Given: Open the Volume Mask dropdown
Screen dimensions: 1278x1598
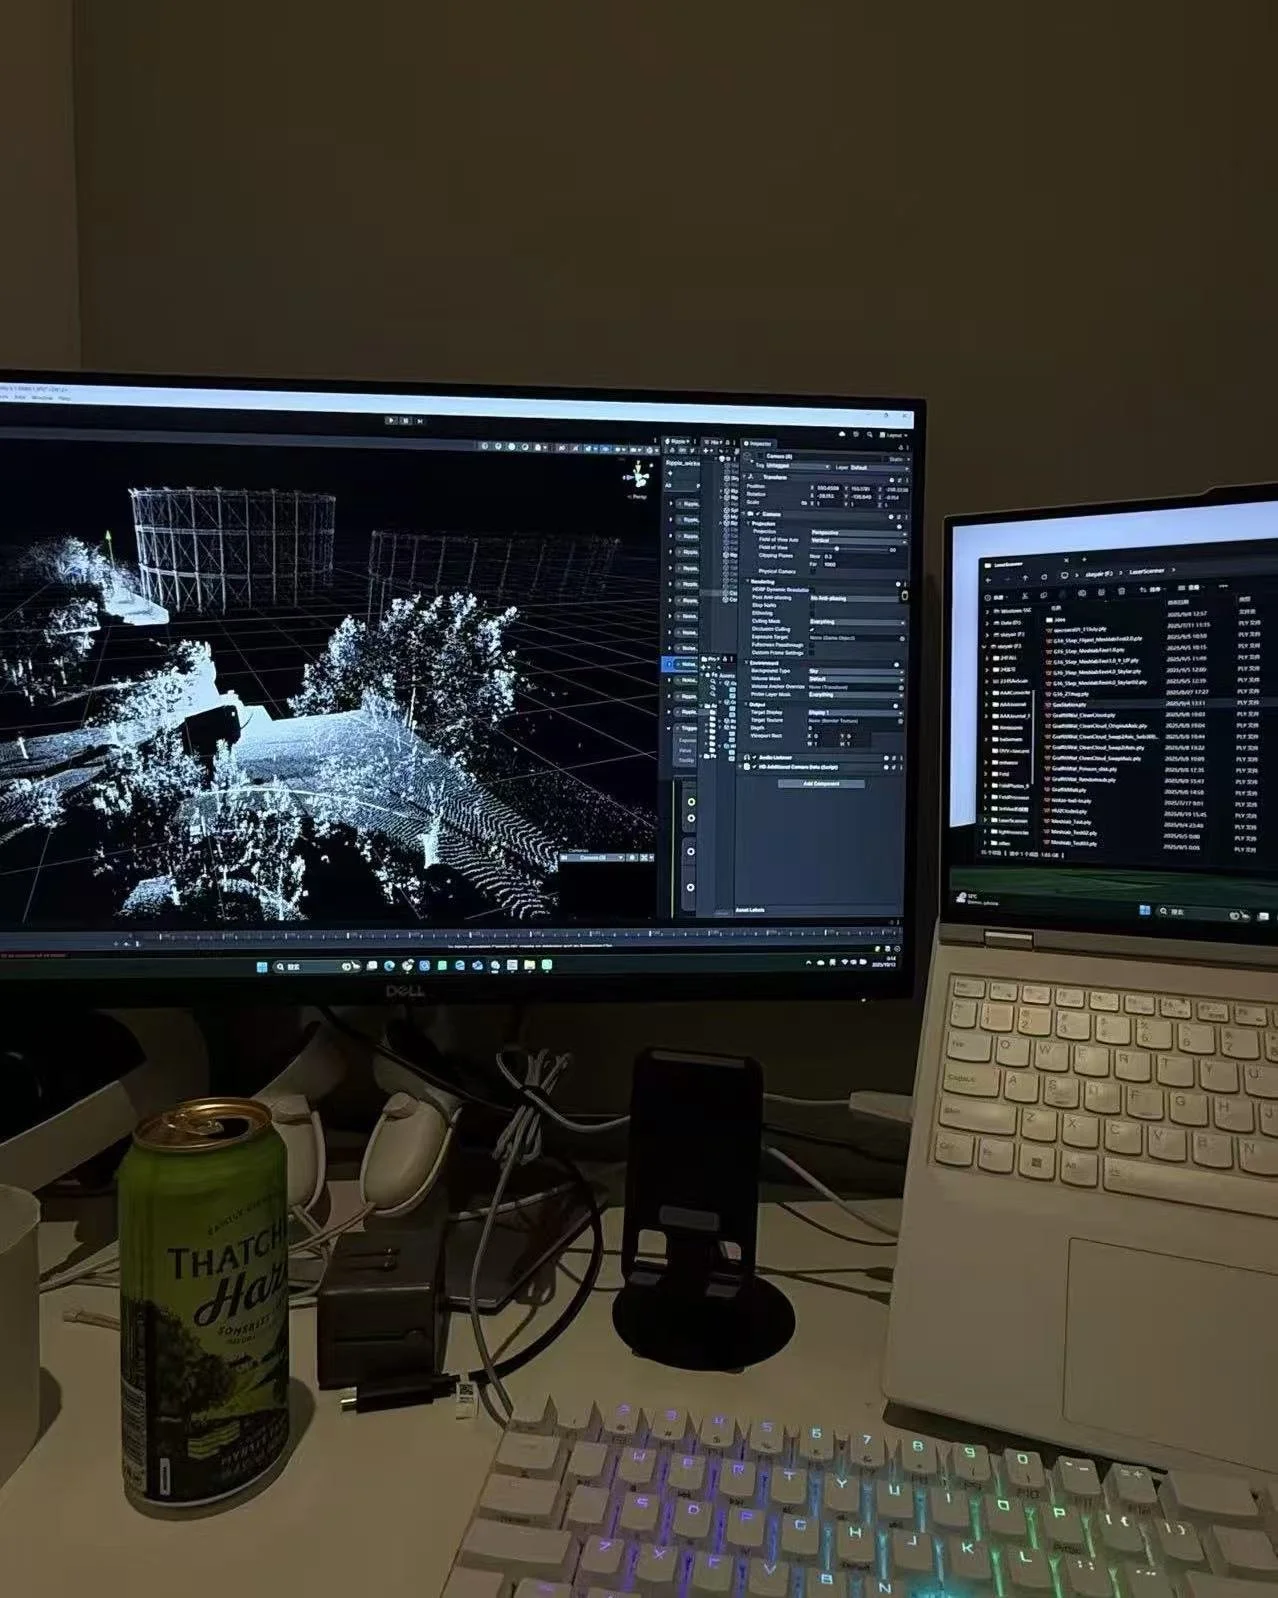Looking at the screenshot, I should (856, 679).
